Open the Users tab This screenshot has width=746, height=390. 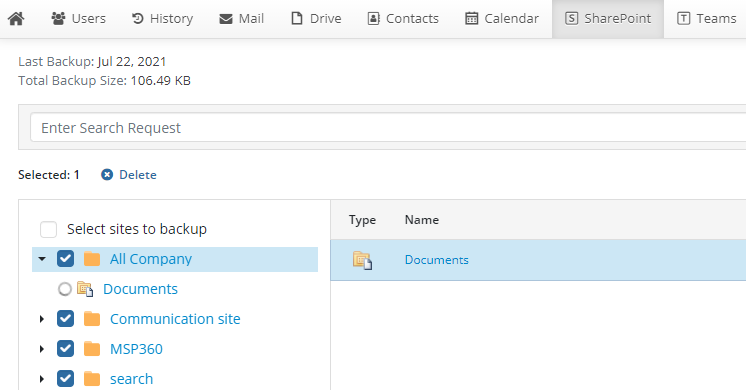(x=79, y=19)
